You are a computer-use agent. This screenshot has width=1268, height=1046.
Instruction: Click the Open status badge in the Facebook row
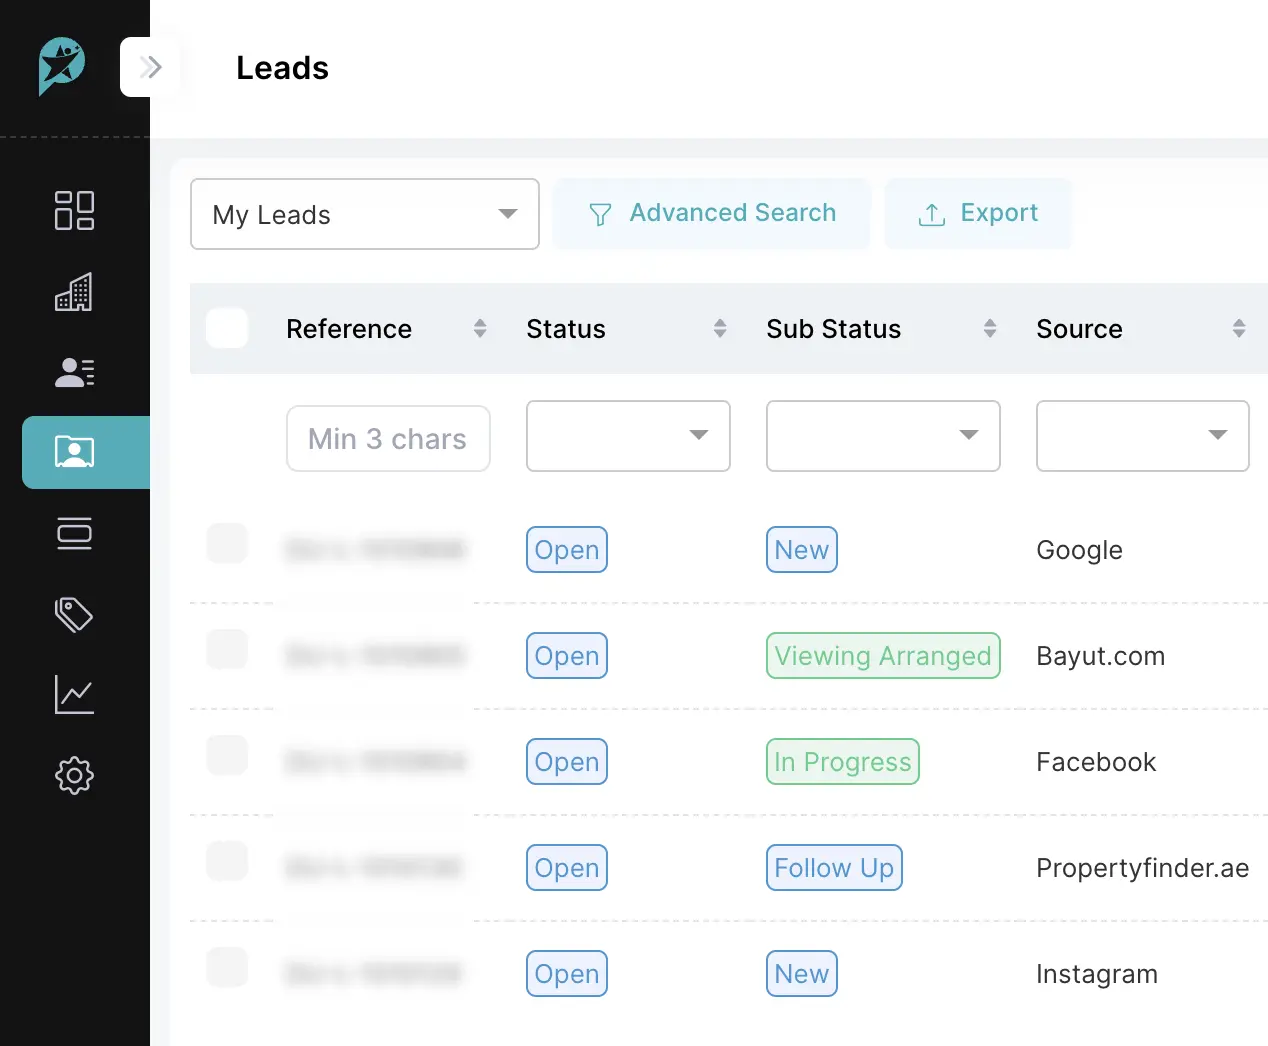click(567, 762)
